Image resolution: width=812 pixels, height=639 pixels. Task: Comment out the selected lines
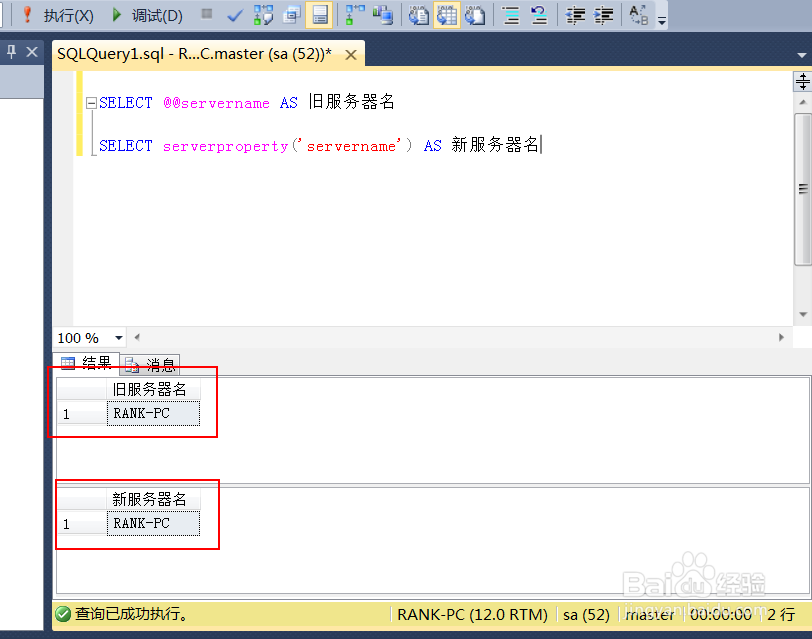[x=511, y=15]
